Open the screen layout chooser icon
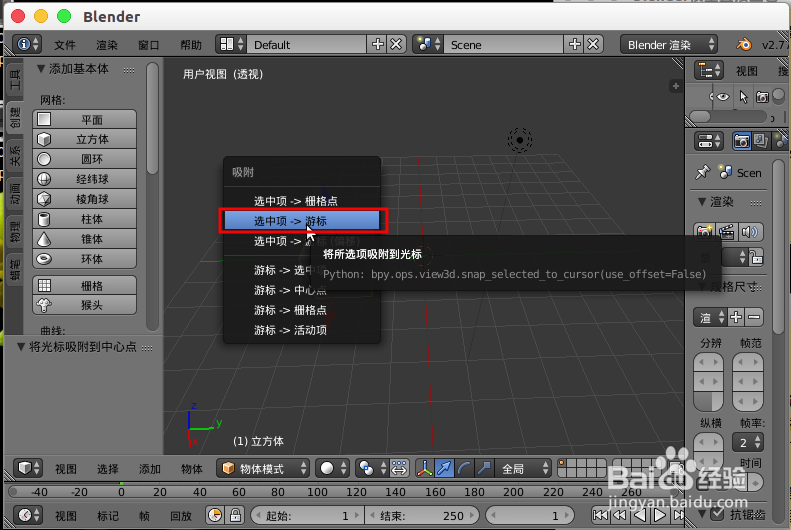Screen dimensions: 791x530 pyautogui.click(x=231, y=44)
